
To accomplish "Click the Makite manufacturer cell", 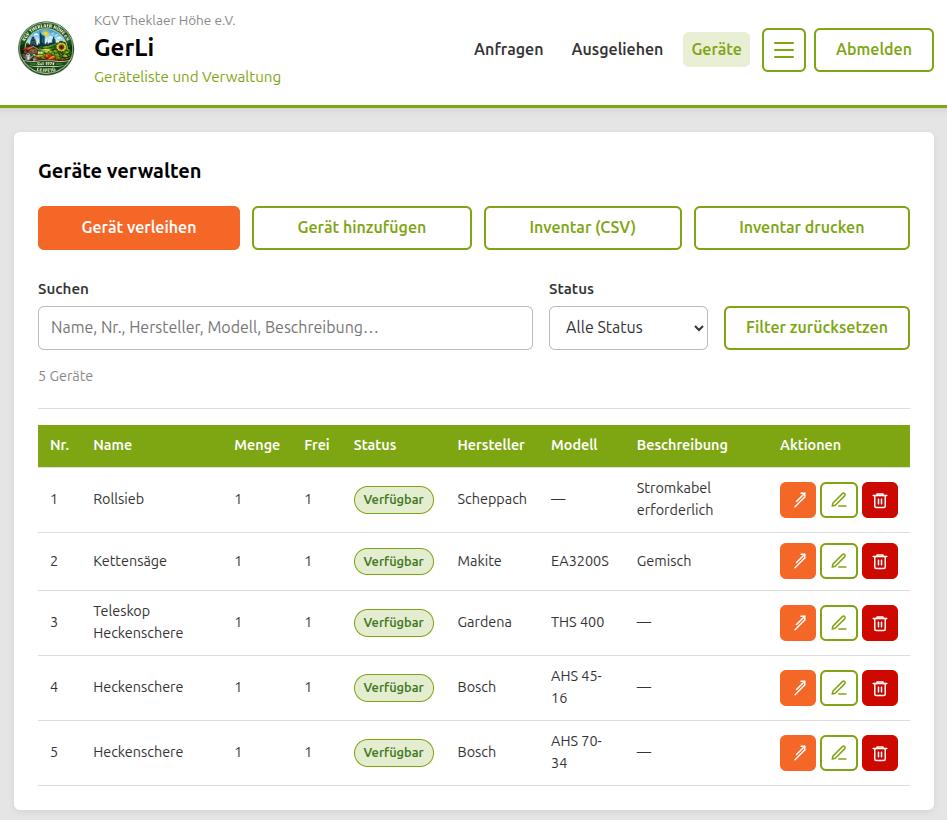I will [480, 561].
